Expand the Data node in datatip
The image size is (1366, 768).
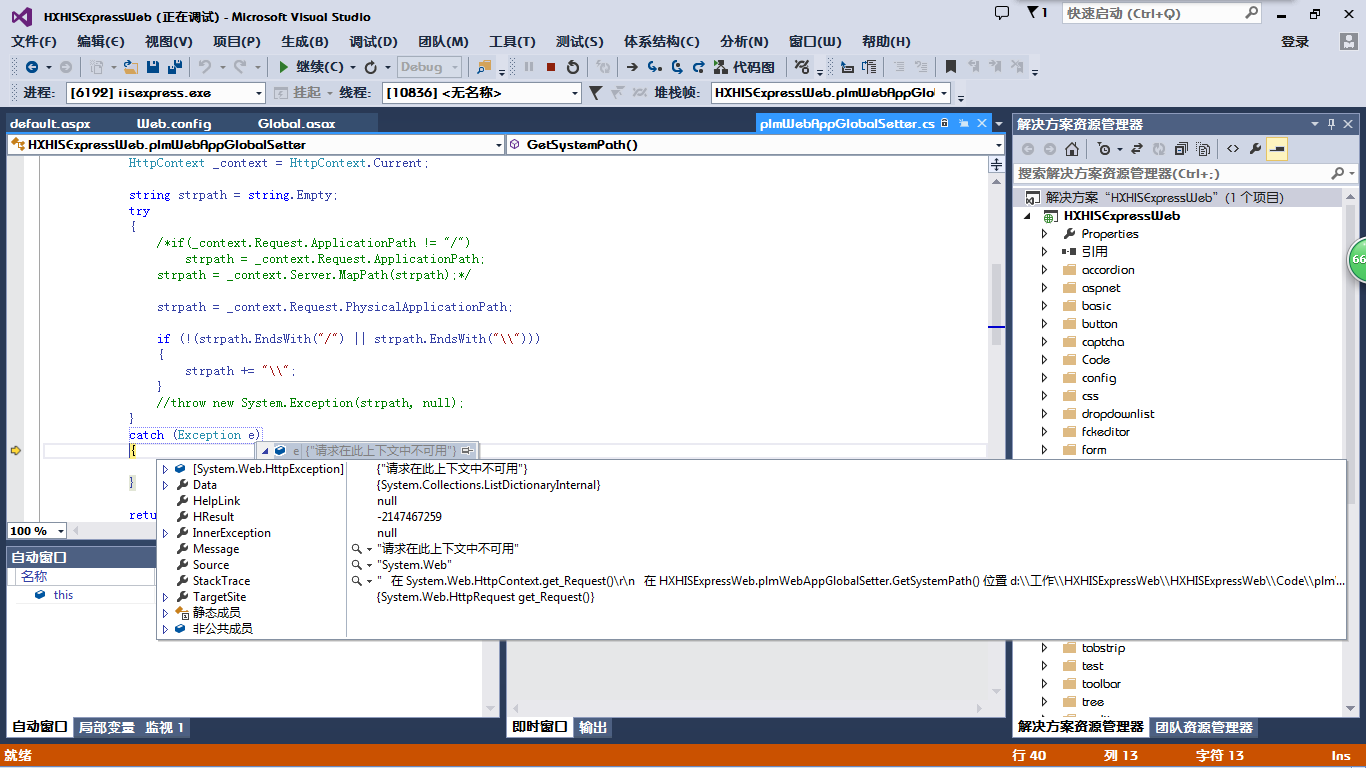165,485
